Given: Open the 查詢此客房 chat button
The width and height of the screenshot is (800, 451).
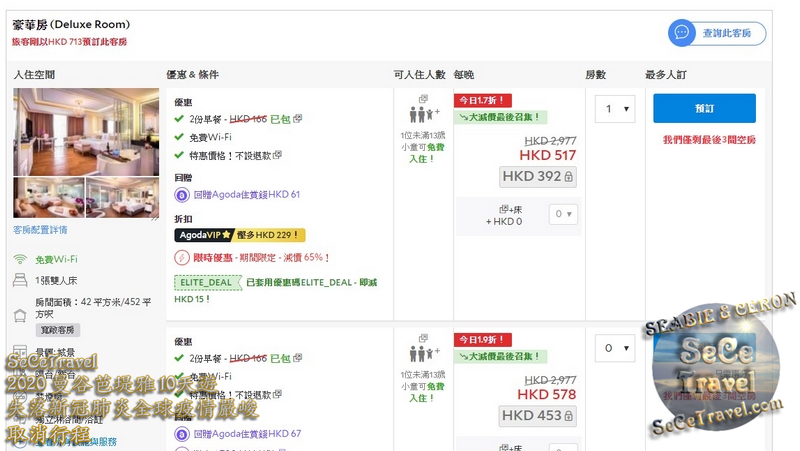Looking at the screenshot, I should (717, 33).
